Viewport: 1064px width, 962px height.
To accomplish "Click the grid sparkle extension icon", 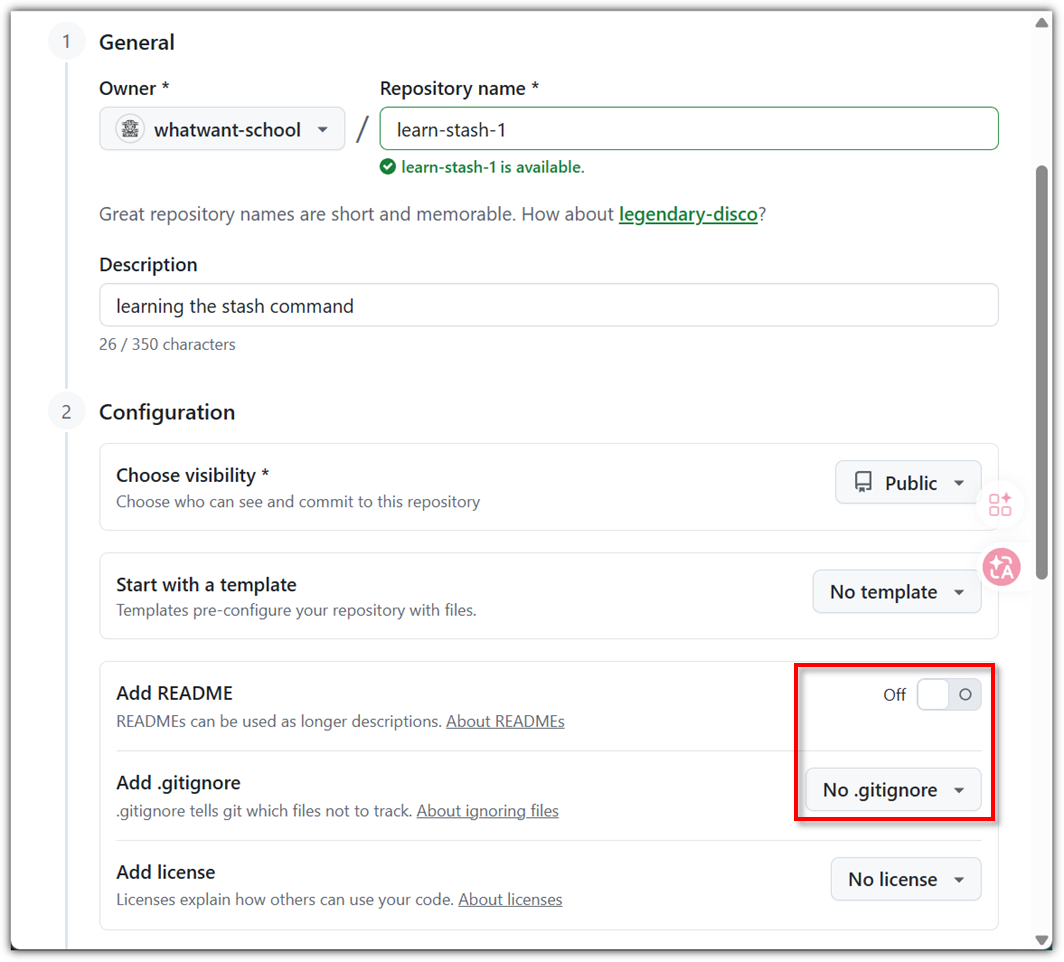I will pos(1000,505).
